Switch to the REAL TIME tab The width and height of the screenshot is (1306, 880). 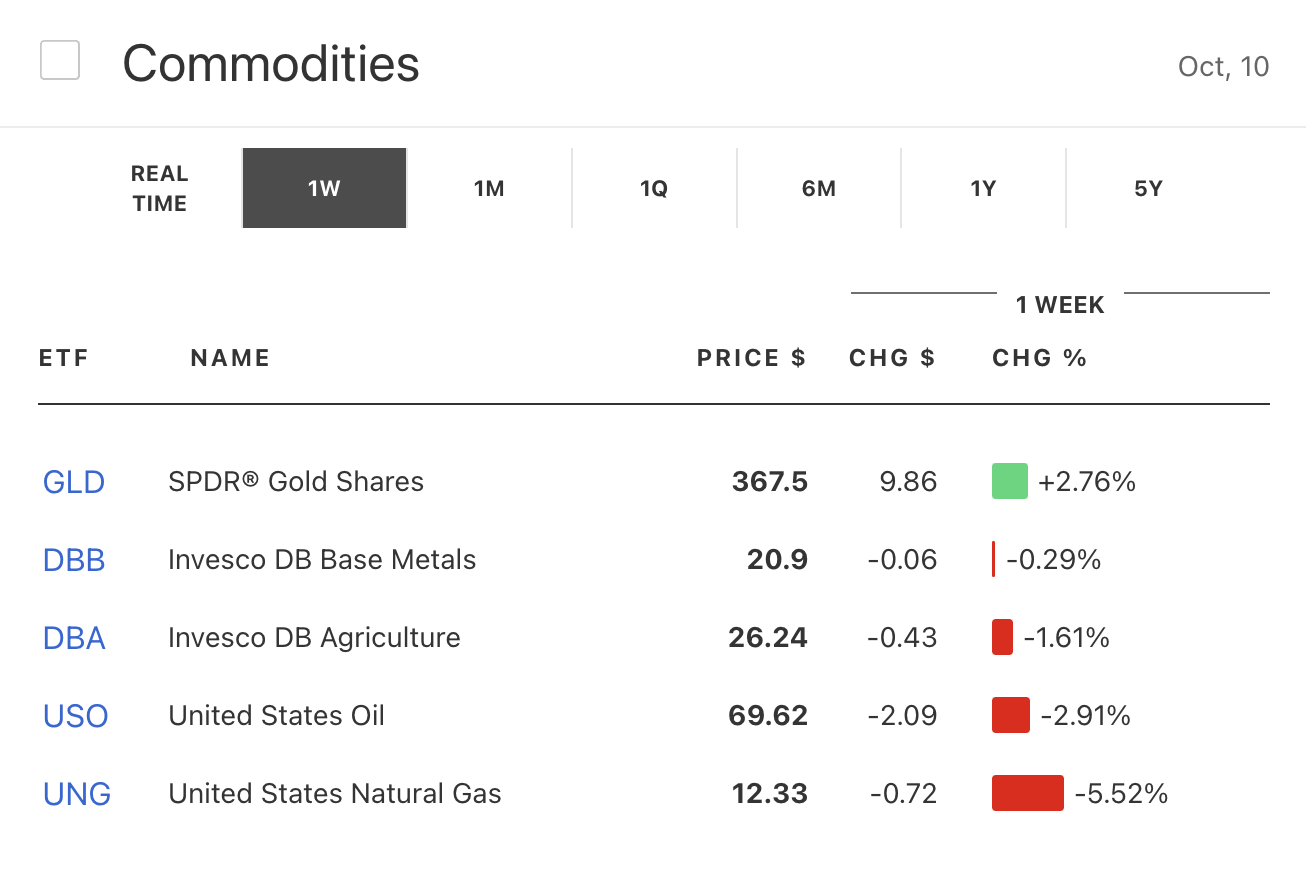click(x=159, y=188)
